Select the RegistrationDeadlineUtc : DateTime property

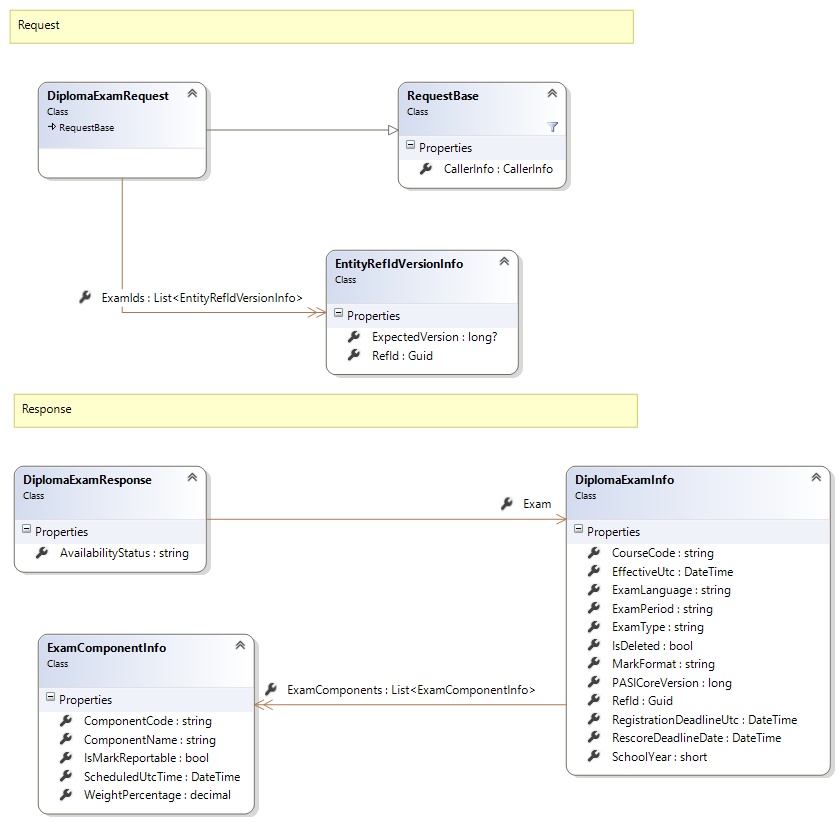click(x=704, y=719)
